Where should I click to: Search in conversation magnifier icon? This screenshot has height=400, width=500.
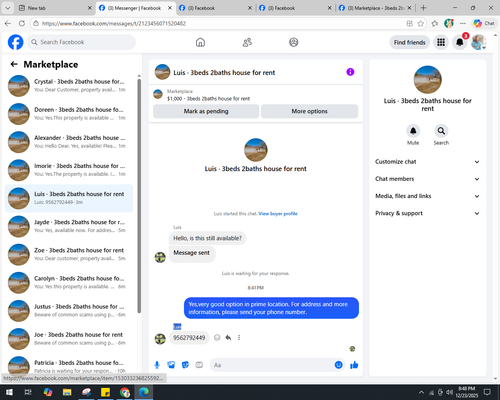point(441,131)
